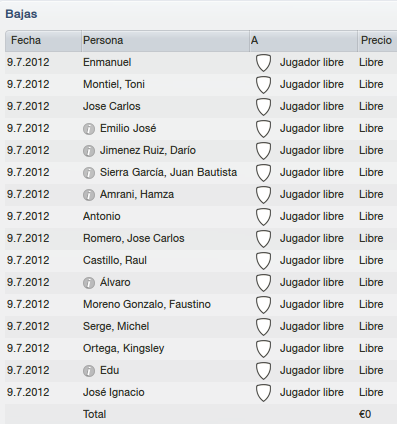Open info icon next to Jimenez Ruiz, Darío
Image resolution: width=397 pixels, height=424 pixels.
coord(89,151)
